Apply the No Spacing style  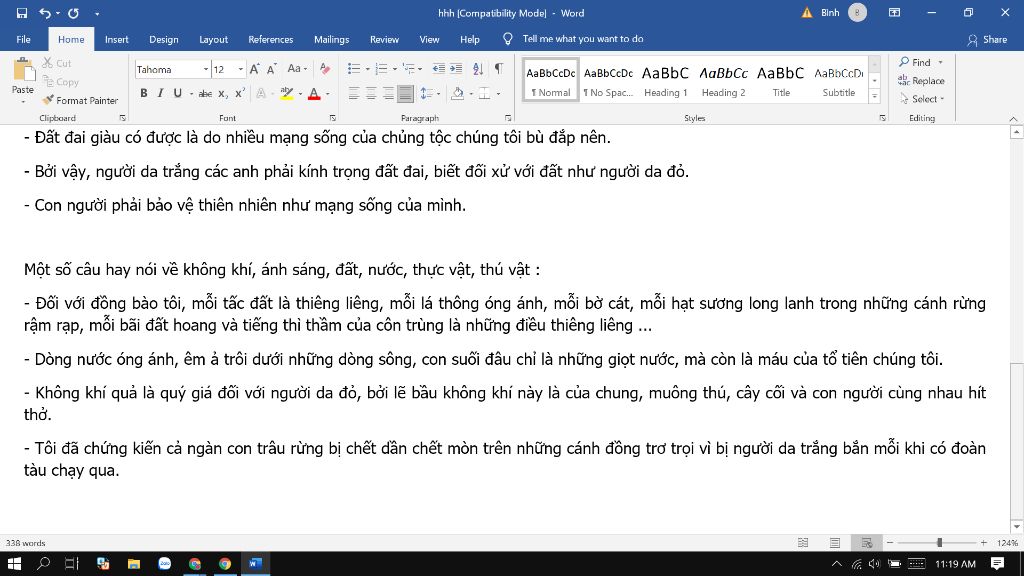tap(608, 80)
